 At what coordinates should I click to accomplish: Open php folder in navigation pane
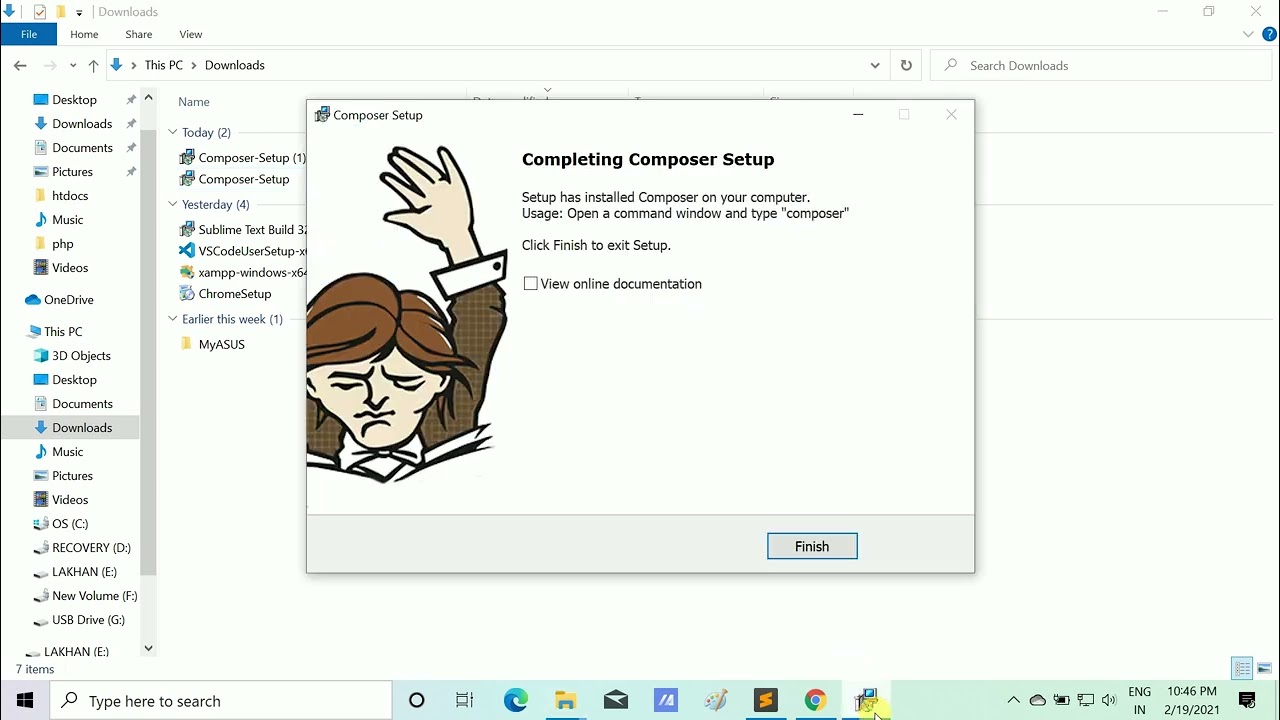(62, 244)
